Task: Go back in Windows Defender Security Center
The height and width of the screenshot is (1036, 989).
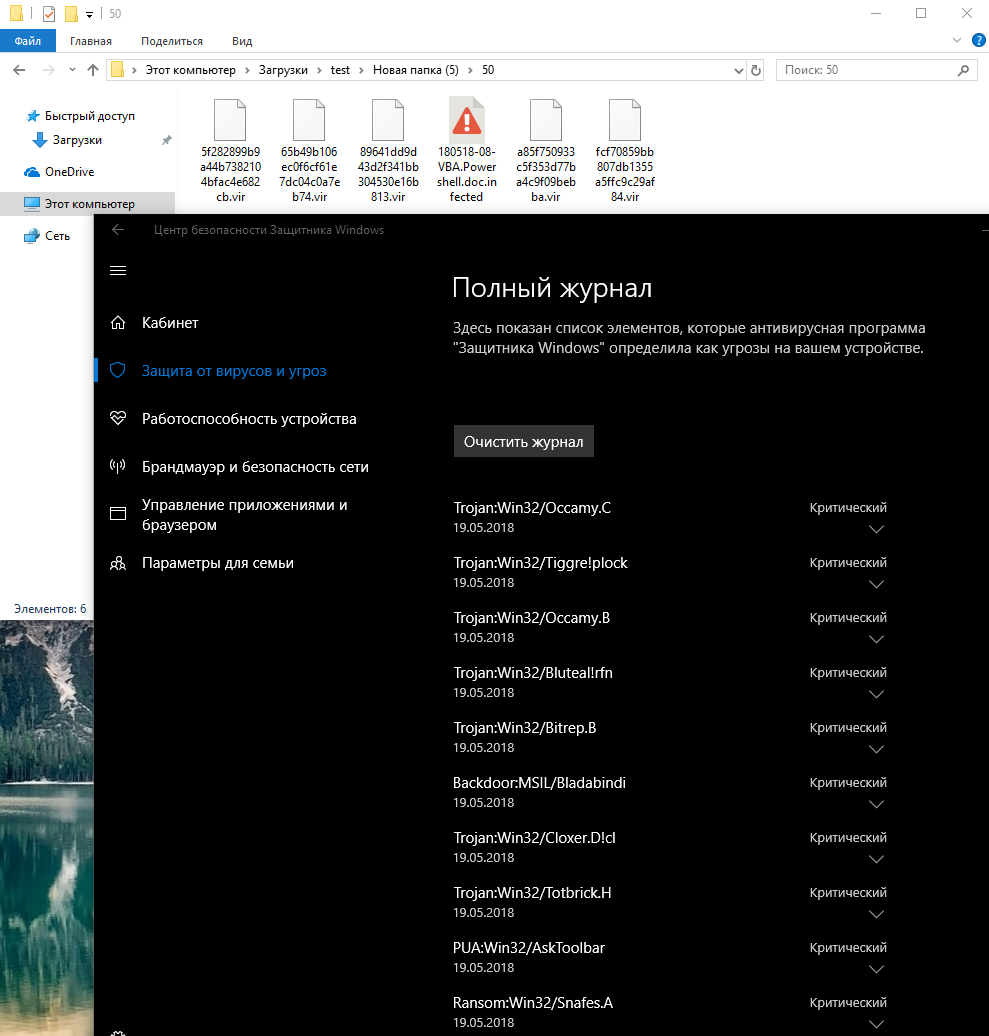Action: (x=118, y=229)
